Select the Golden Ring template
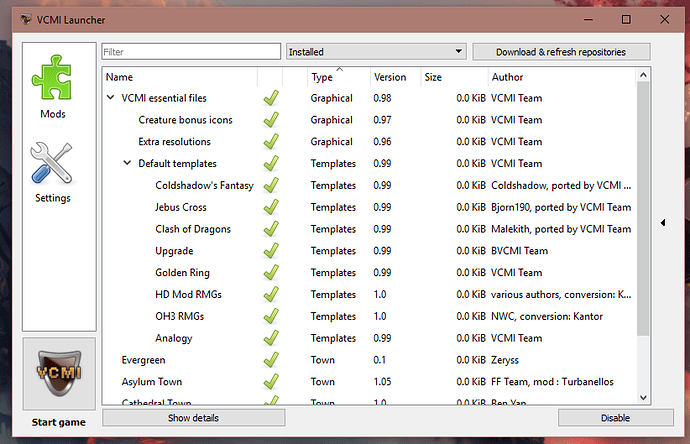Image resolution: width=690 pixels, height=444 pixels. tap(369, 272)
